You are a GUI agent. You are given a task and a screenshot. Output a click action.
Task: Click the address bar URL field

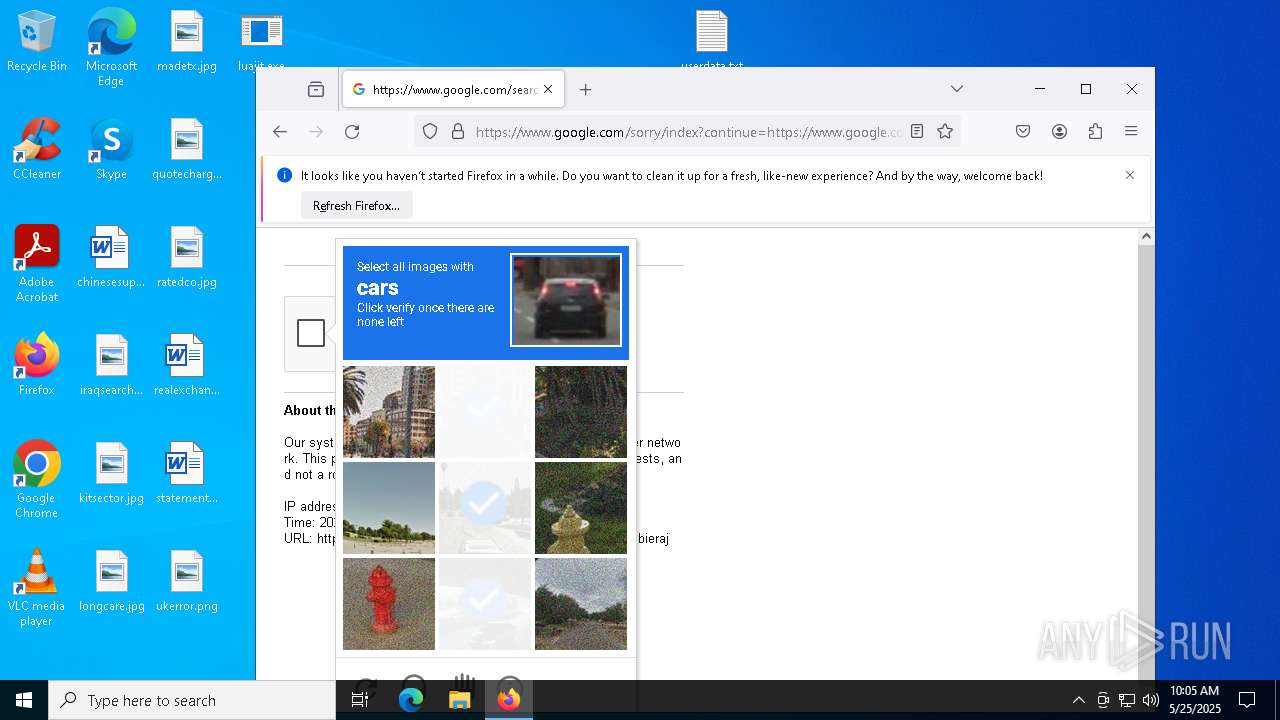[688, 132]
